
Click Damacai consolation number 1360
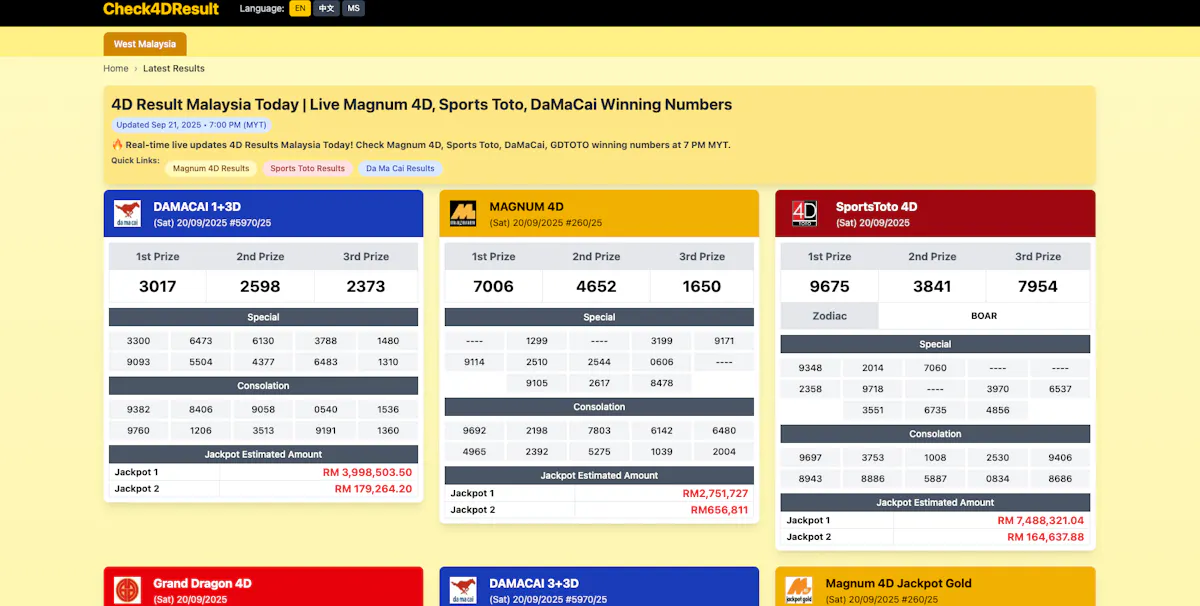pos(388,430)
